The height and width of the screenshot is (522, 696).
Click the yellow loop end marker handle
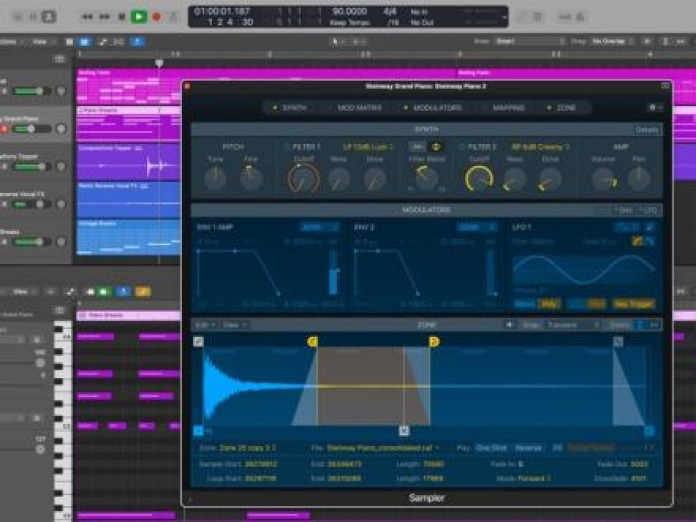click(434, 341)
